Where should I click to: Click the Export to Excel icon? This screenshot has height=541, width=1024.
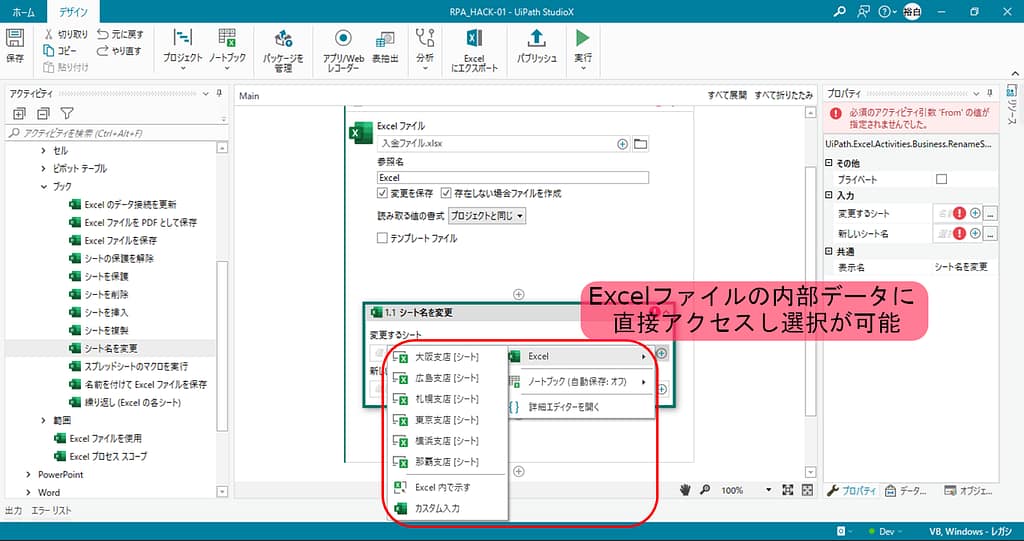[x=474, y=39]
